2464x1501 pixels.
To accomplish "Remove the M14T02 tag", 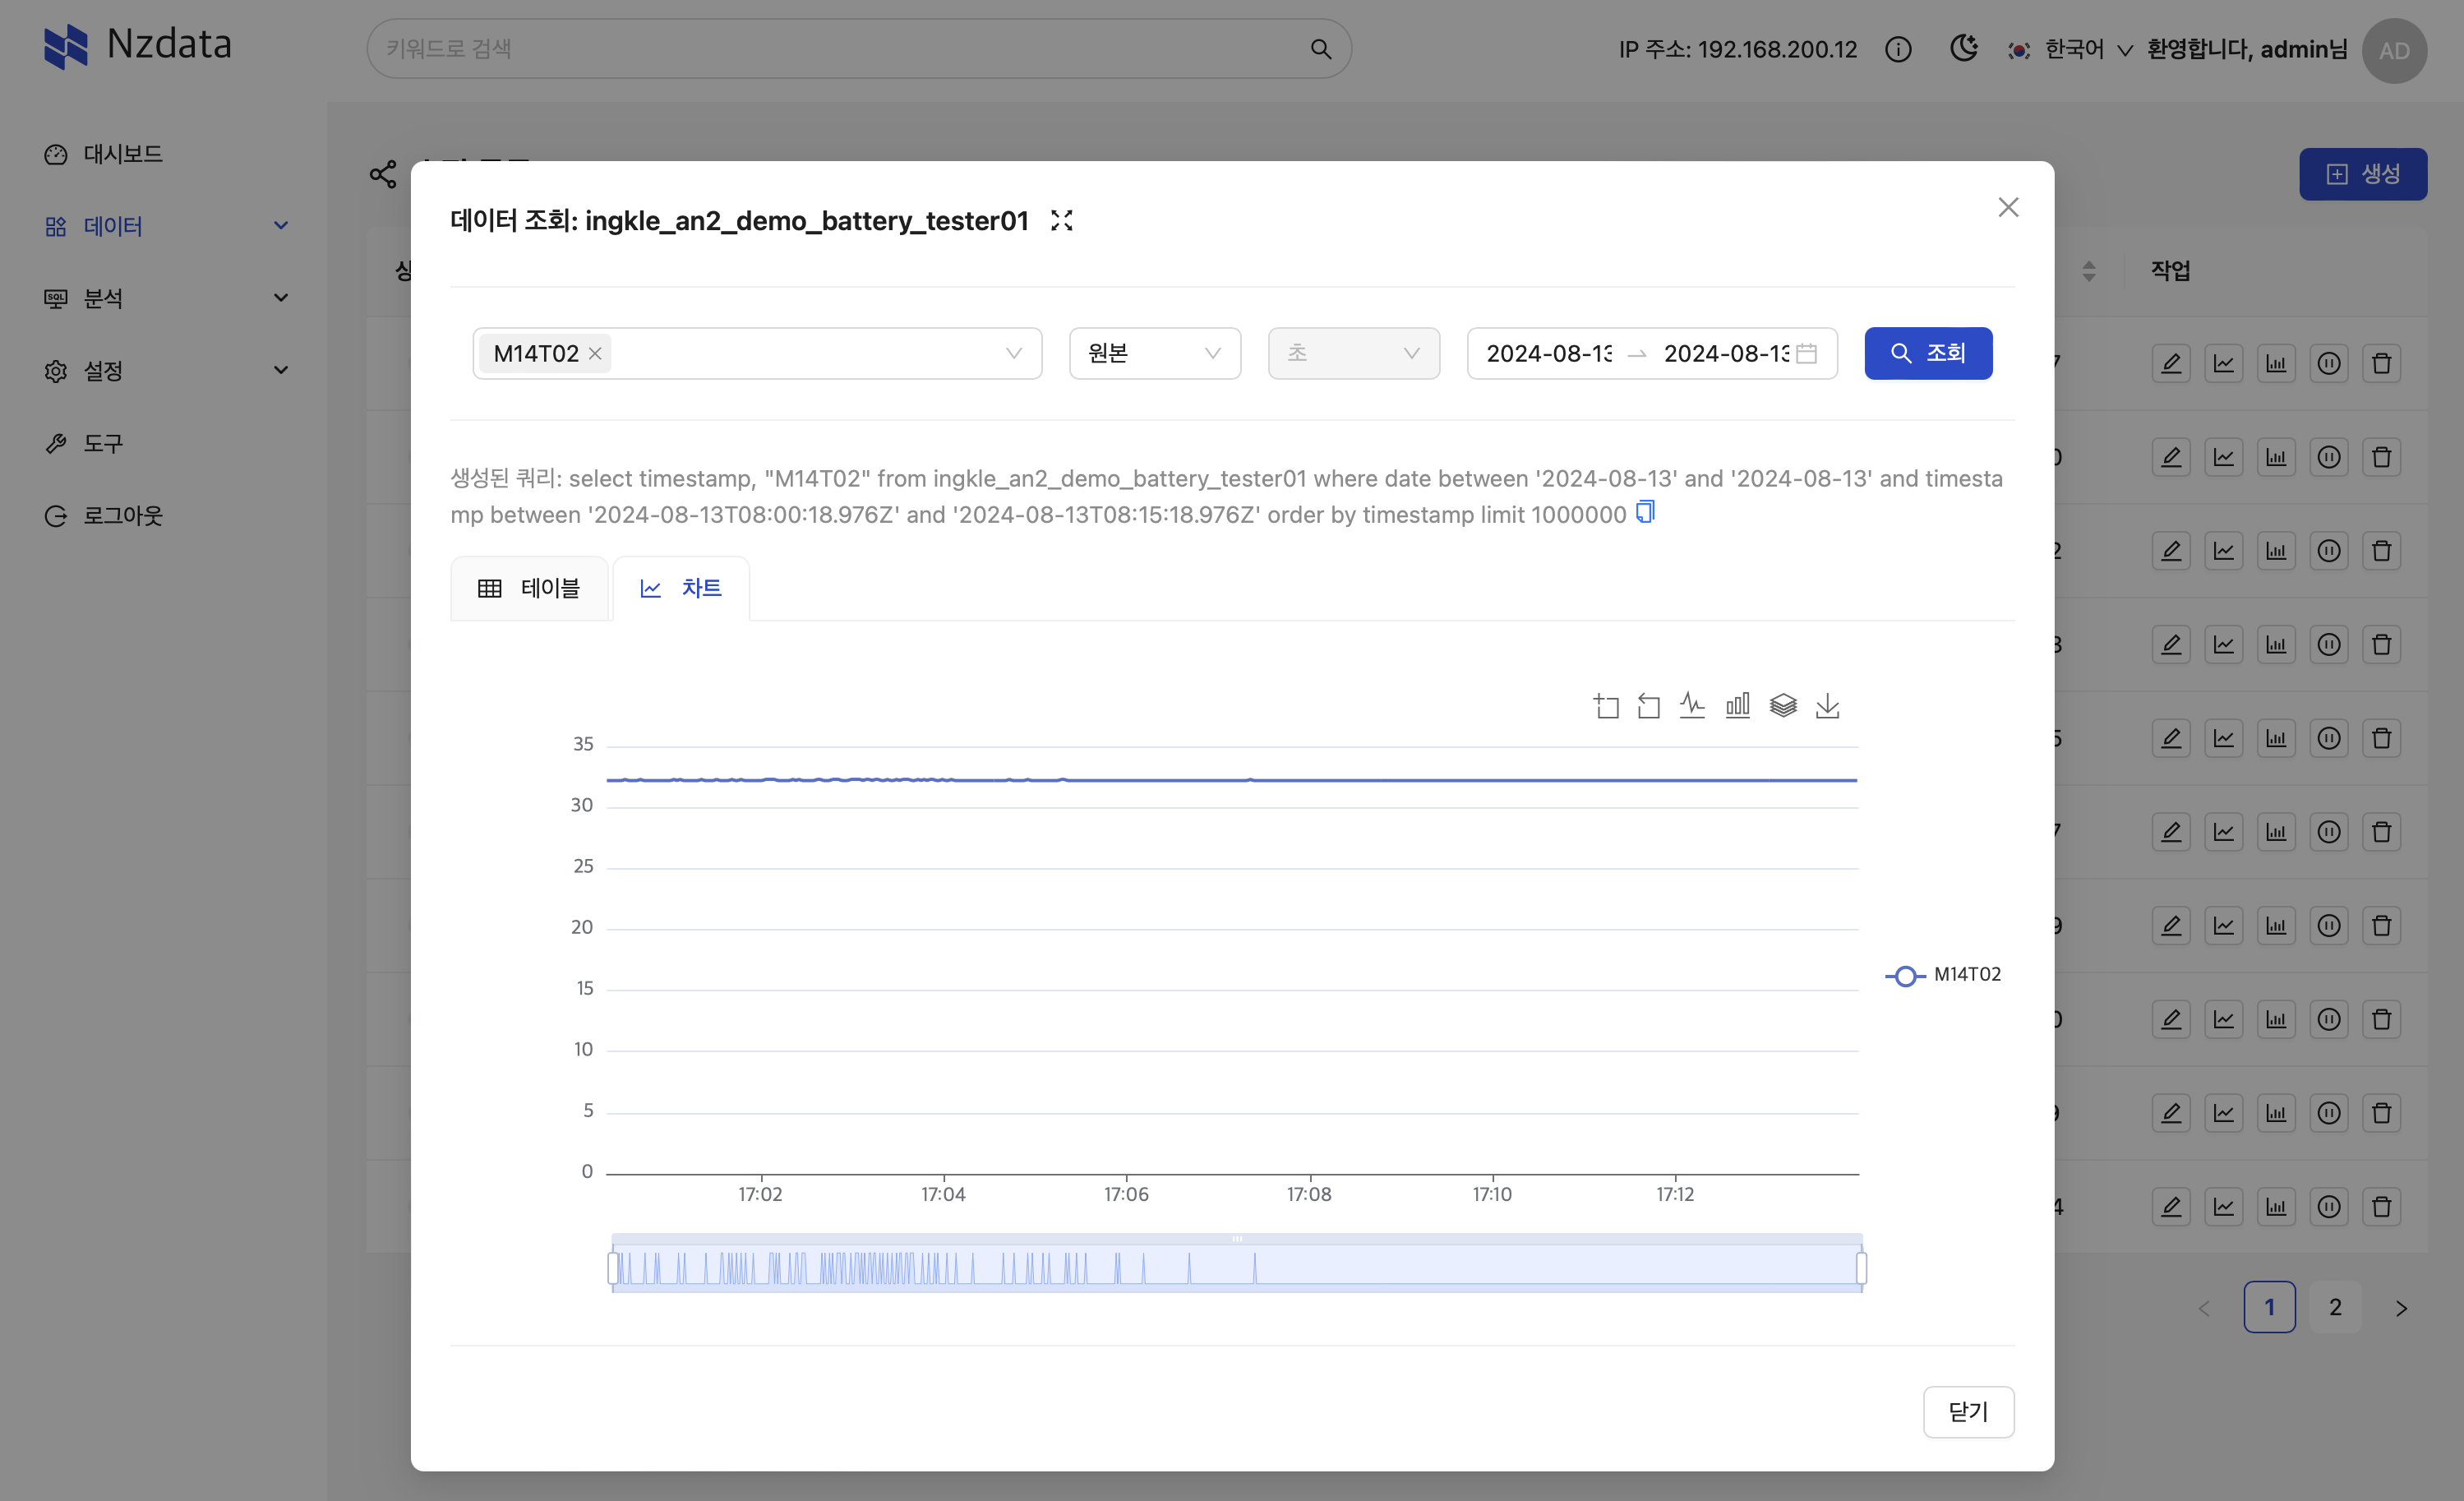I will [x=595, y=354].
